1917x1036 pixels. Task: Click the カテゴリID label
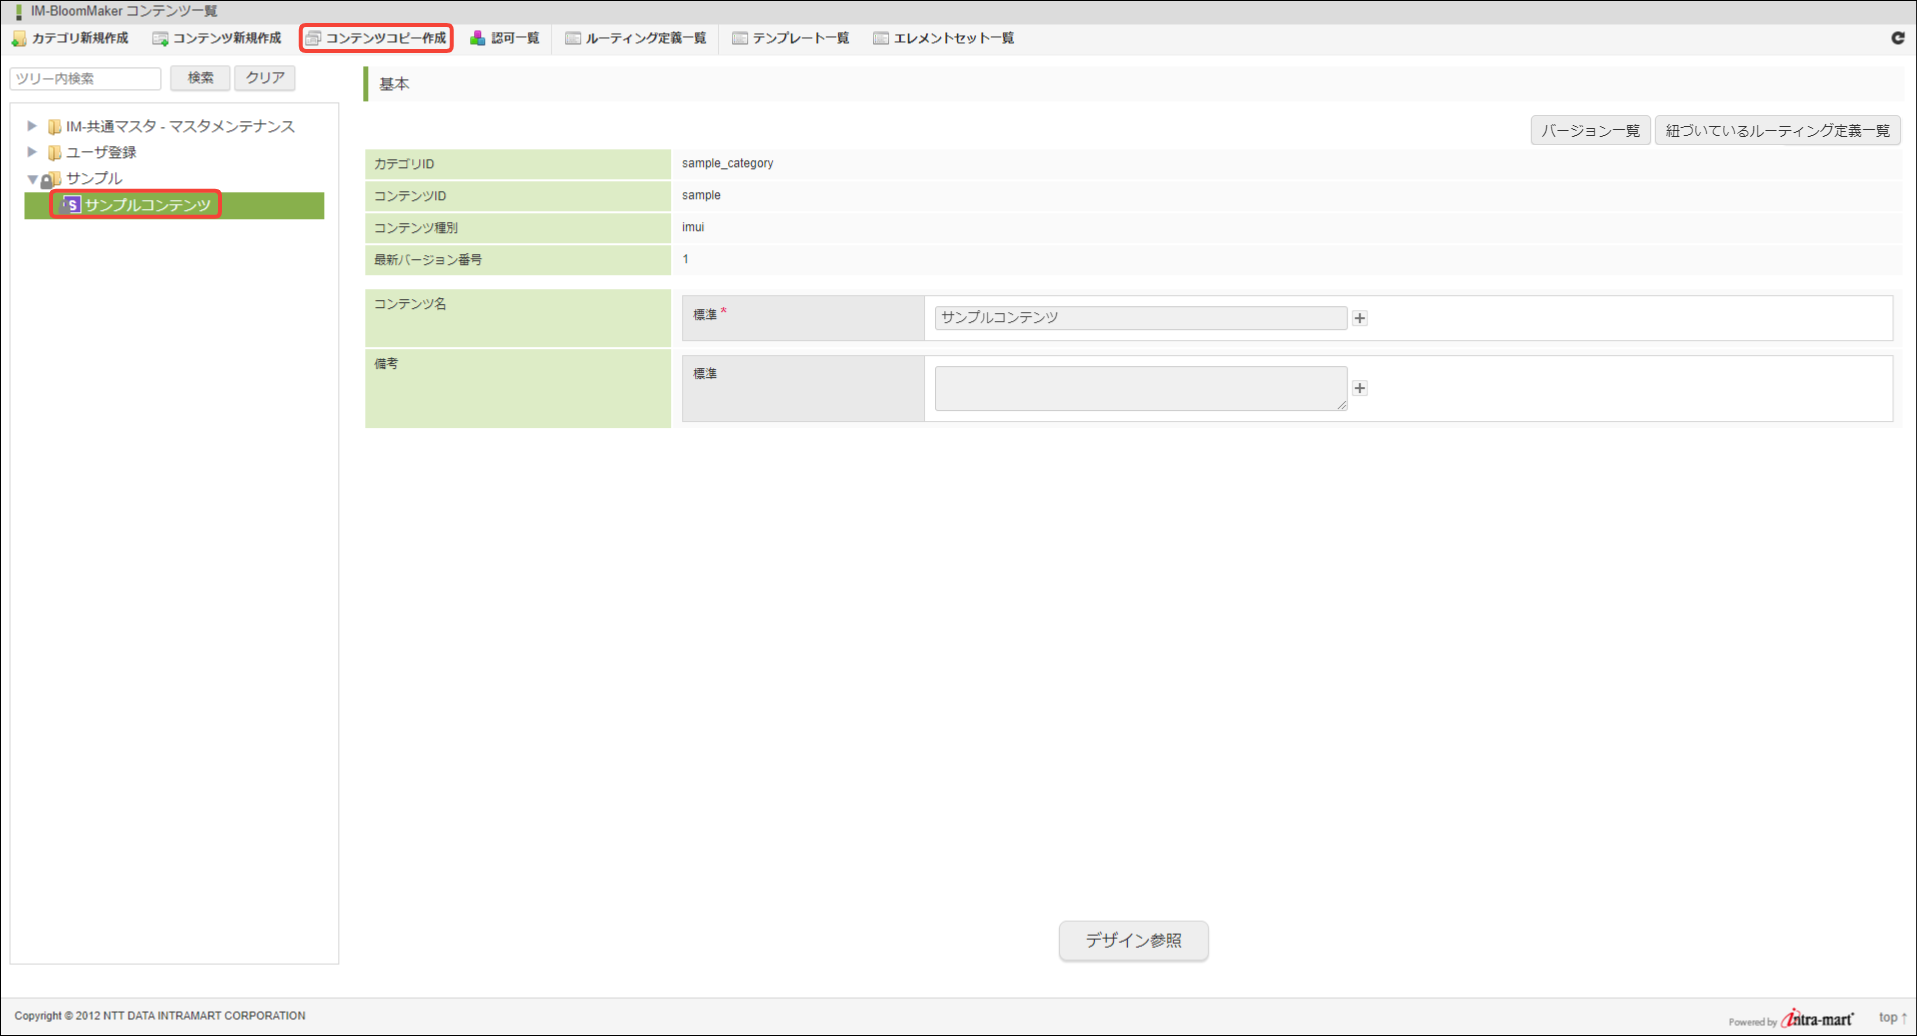point(404,164)
